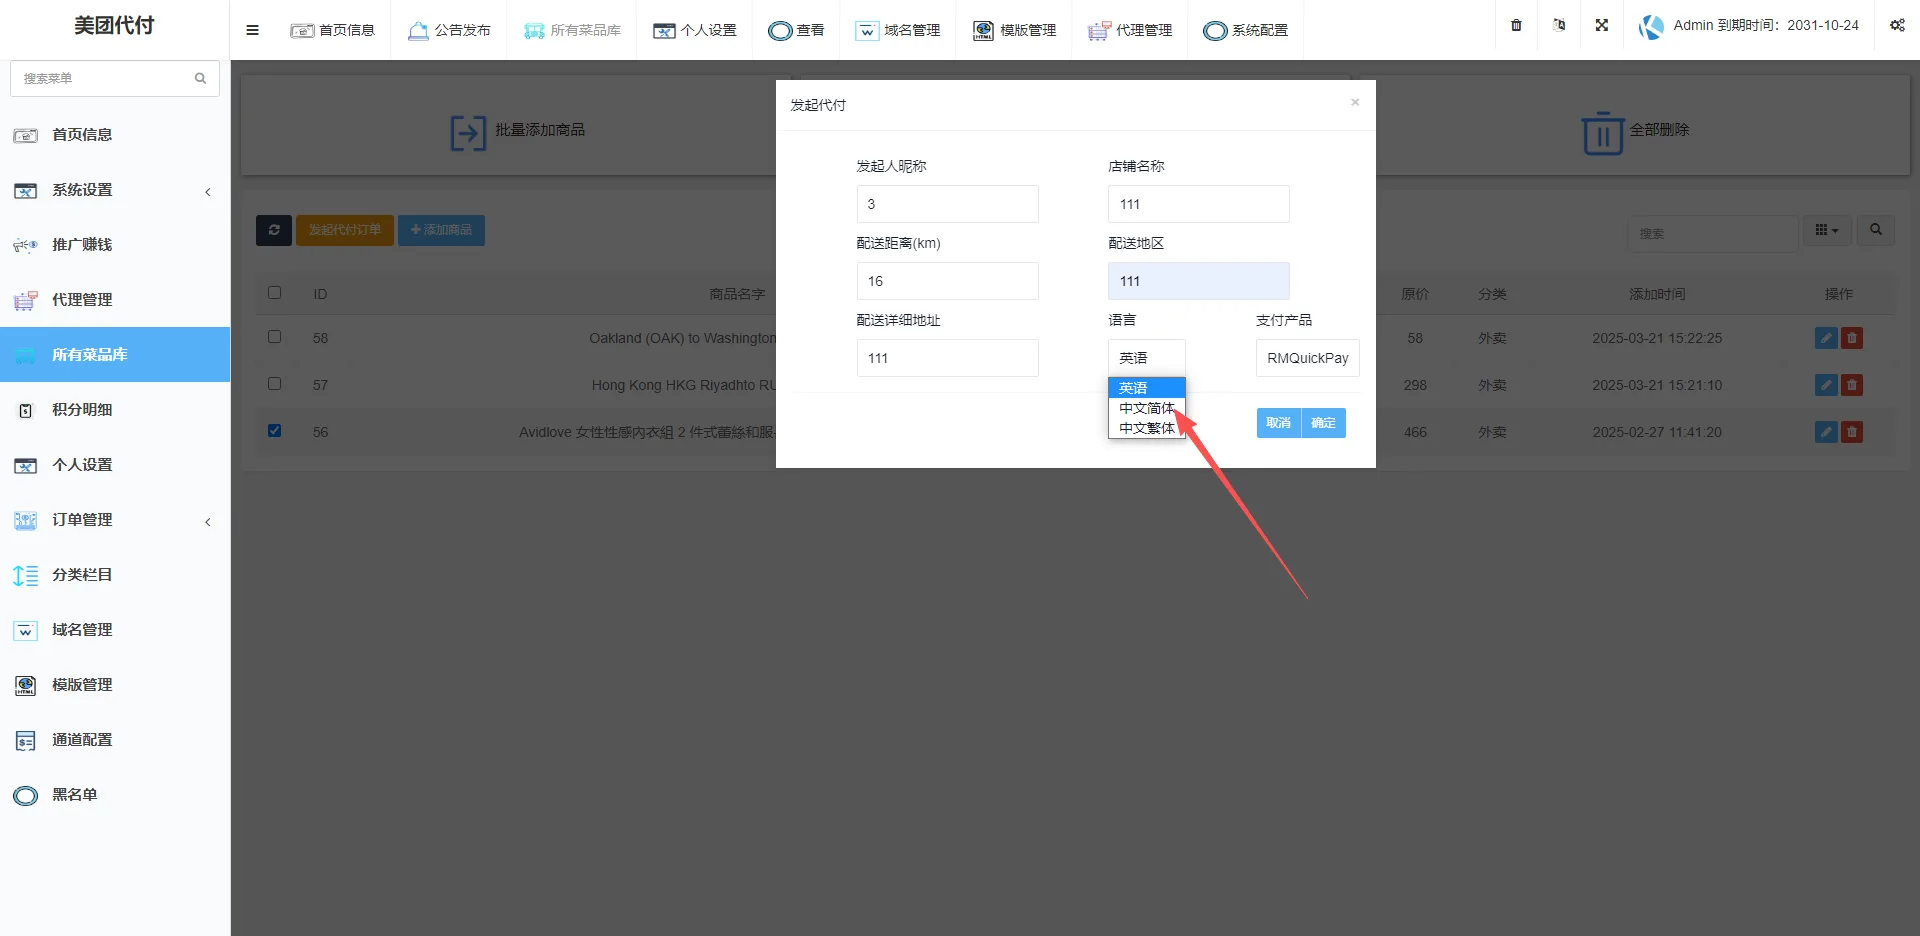Viewport: 1920px width, 936px height.
Task: Click delete icon for row 57
Action: pyautogui.click(x=1851, y=385)
